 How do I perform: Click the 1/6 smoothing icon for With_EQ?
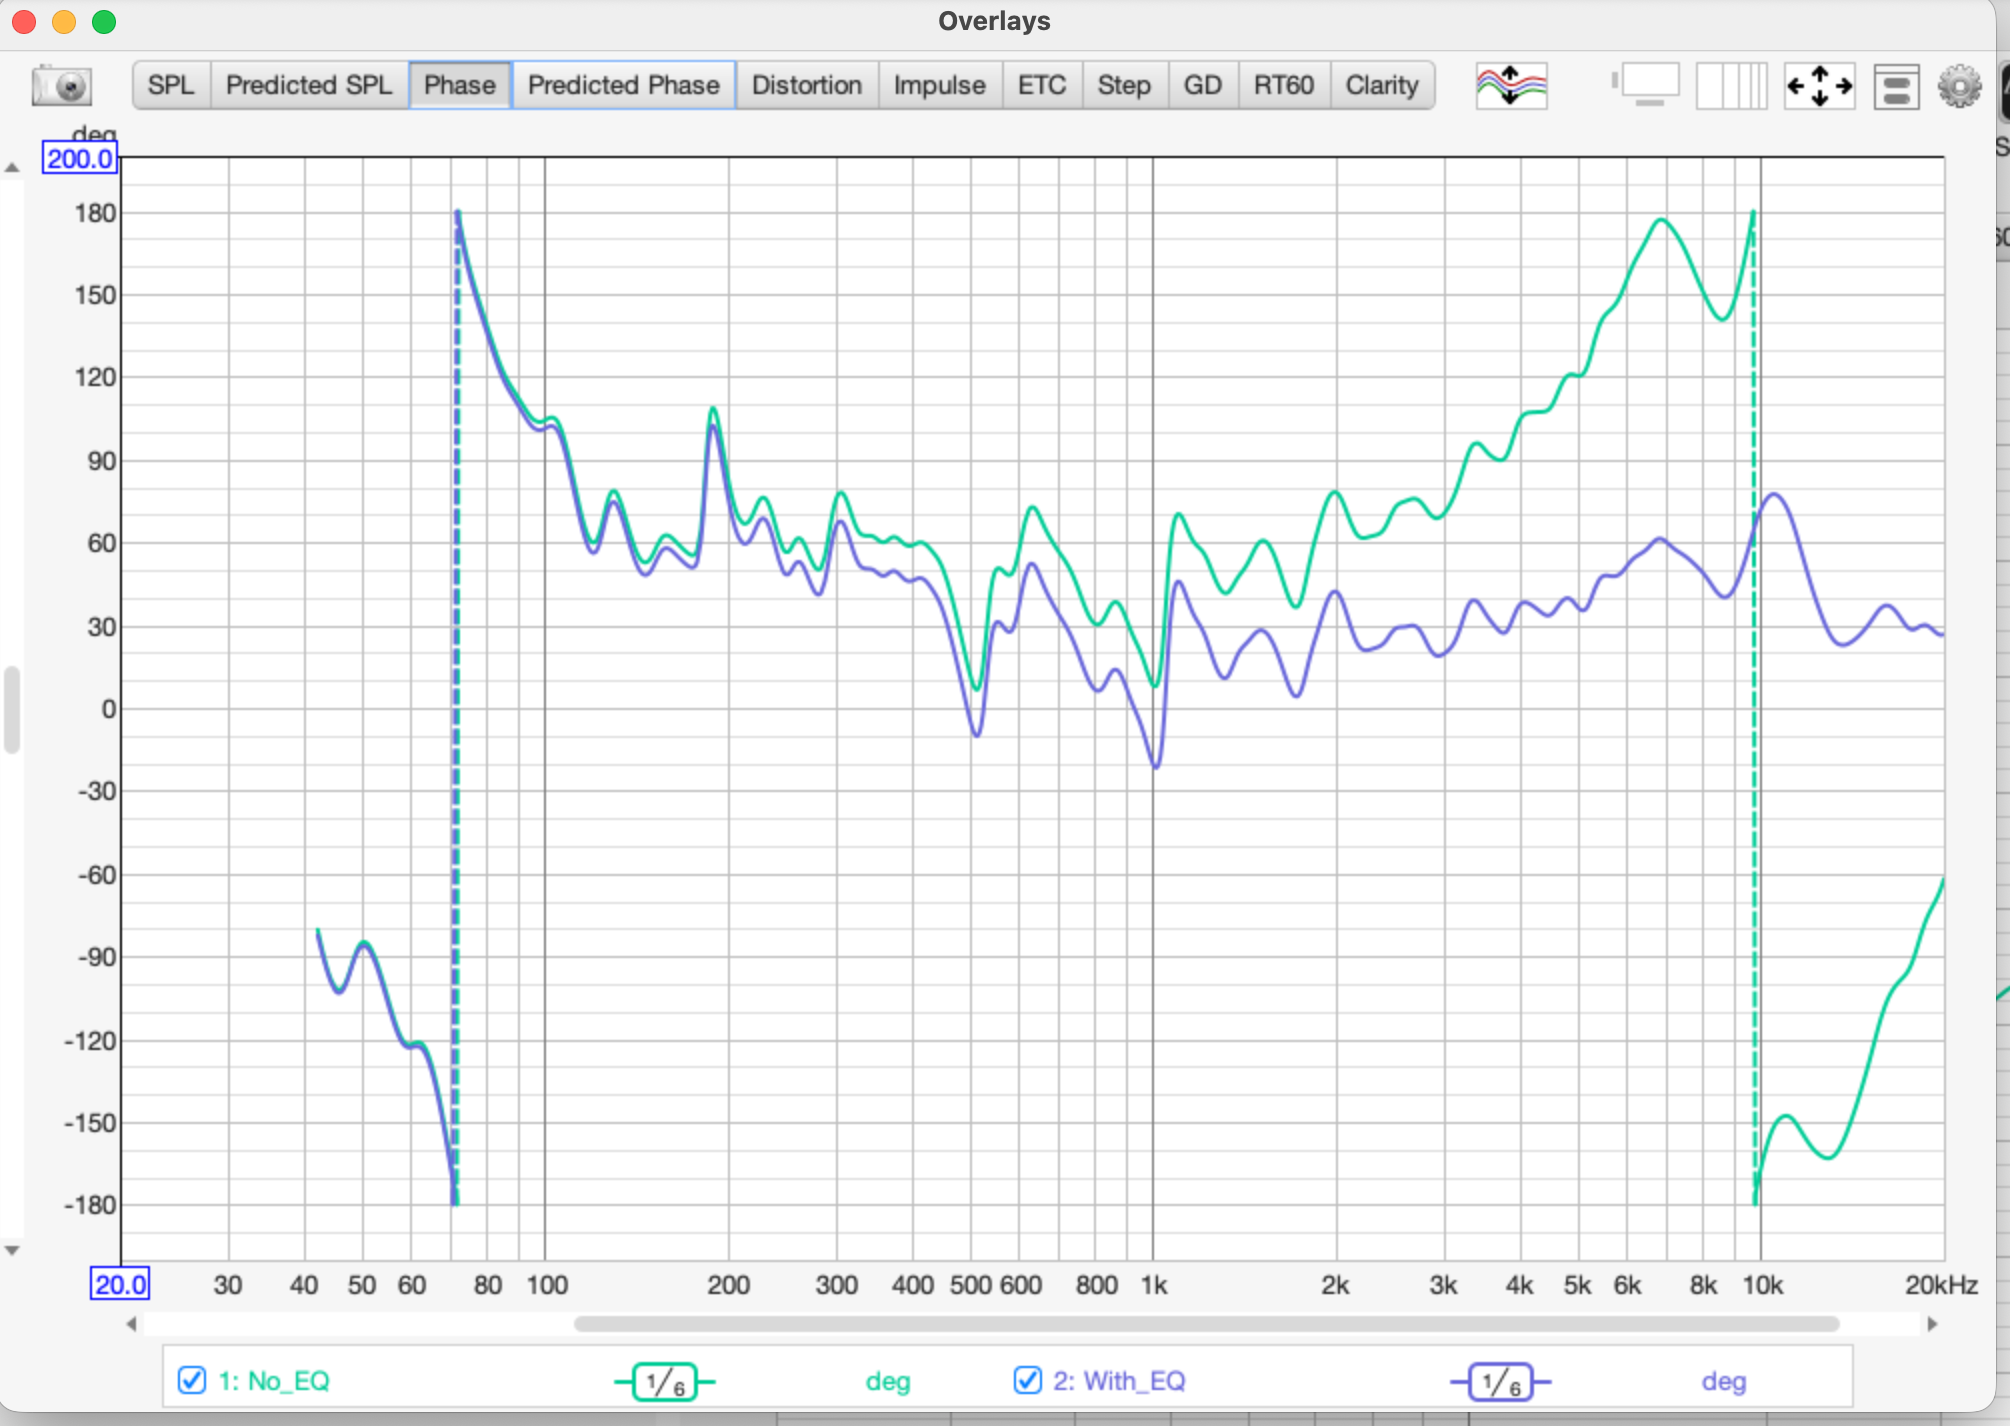pyautogui.click(x=1500, y=1382)
